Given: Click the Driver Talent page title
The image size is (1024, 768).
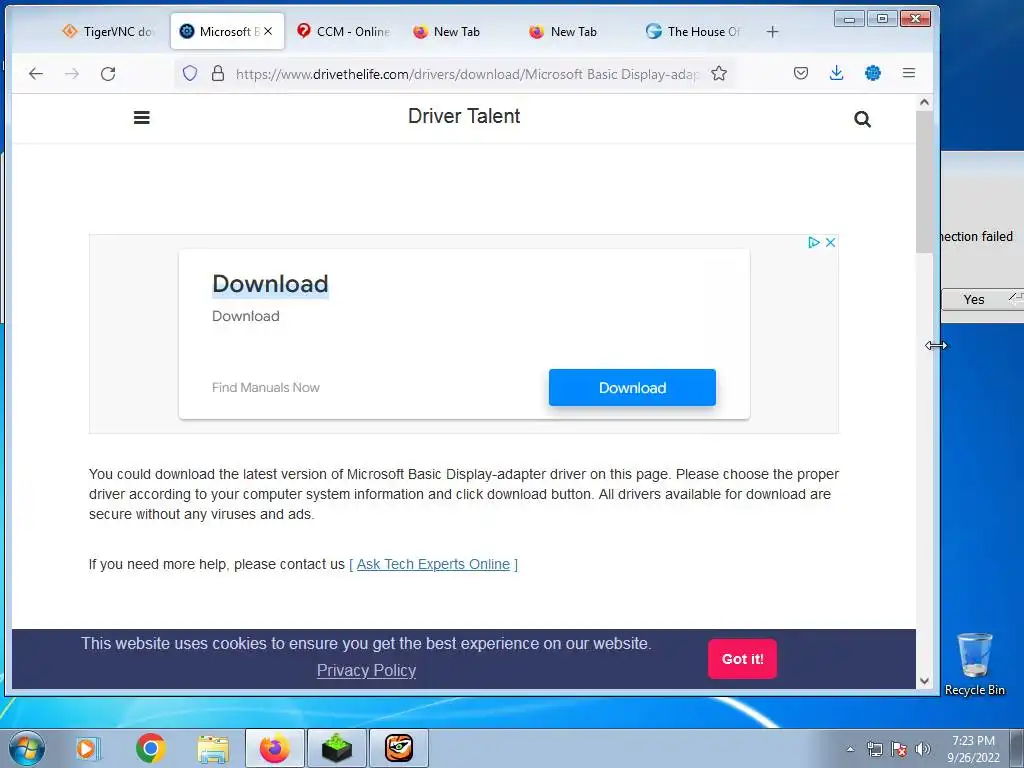Looking at the screenshot, I should [x=464, y=116].
